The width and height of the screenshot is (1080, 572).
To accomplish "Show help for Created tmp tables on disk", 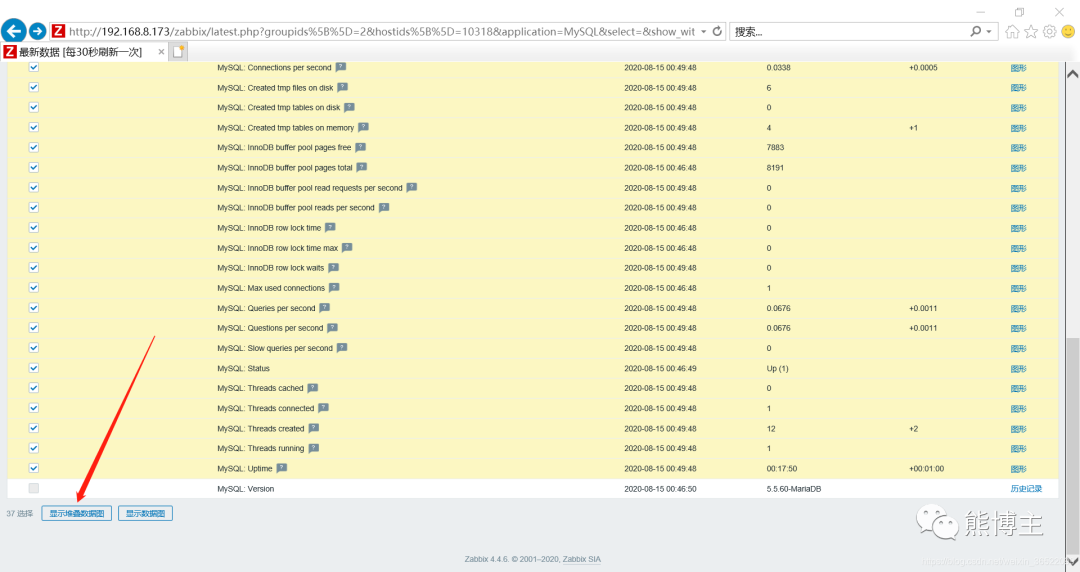I will point(349,108).
